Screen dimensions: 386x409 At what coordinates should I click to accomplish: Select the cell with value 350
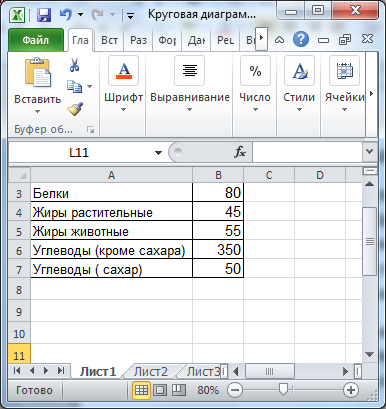click(218, 250)
